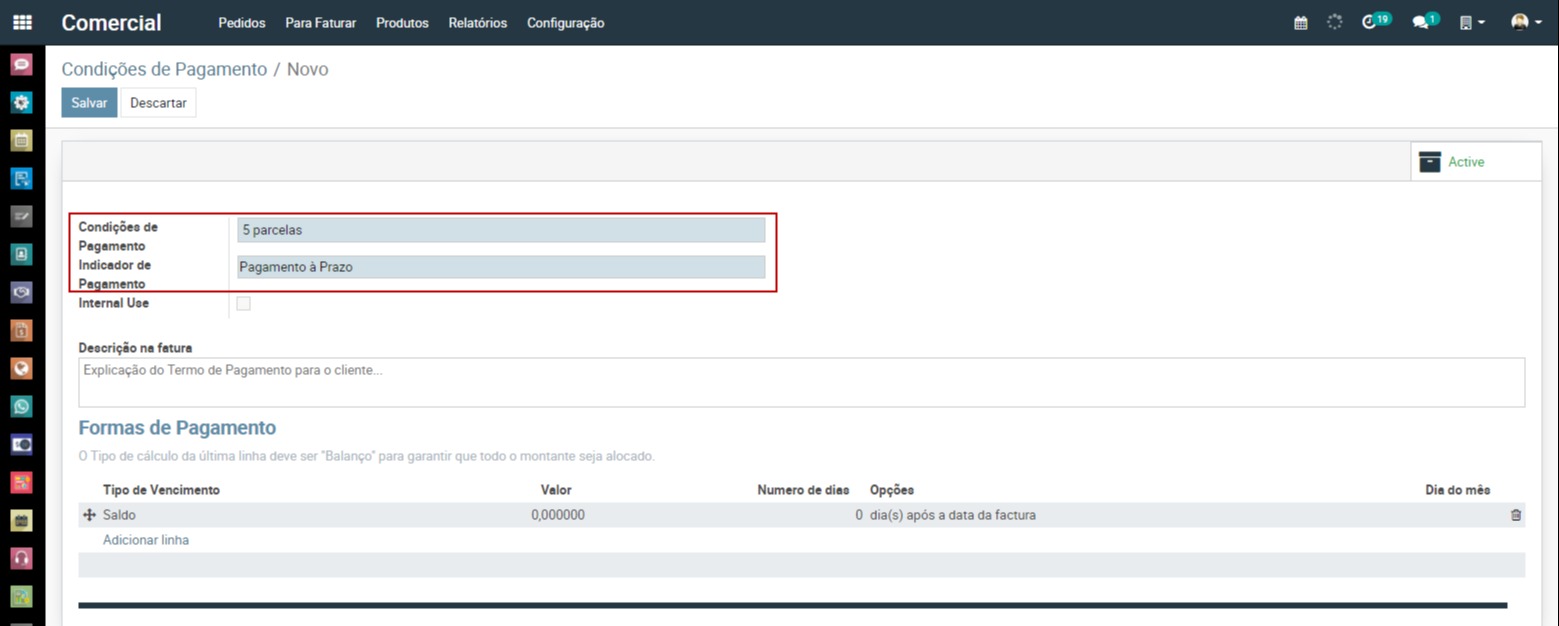This screenshot has height=626, width=1559.
Task: Expand the company building dropdown
Action: [1471, 22]
